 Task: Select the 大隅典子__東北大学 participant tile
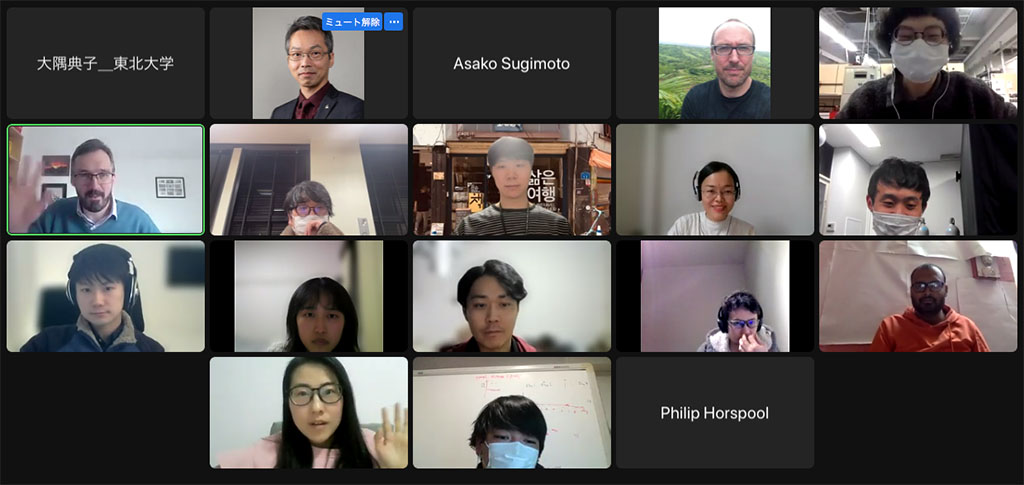pos(106,63)
